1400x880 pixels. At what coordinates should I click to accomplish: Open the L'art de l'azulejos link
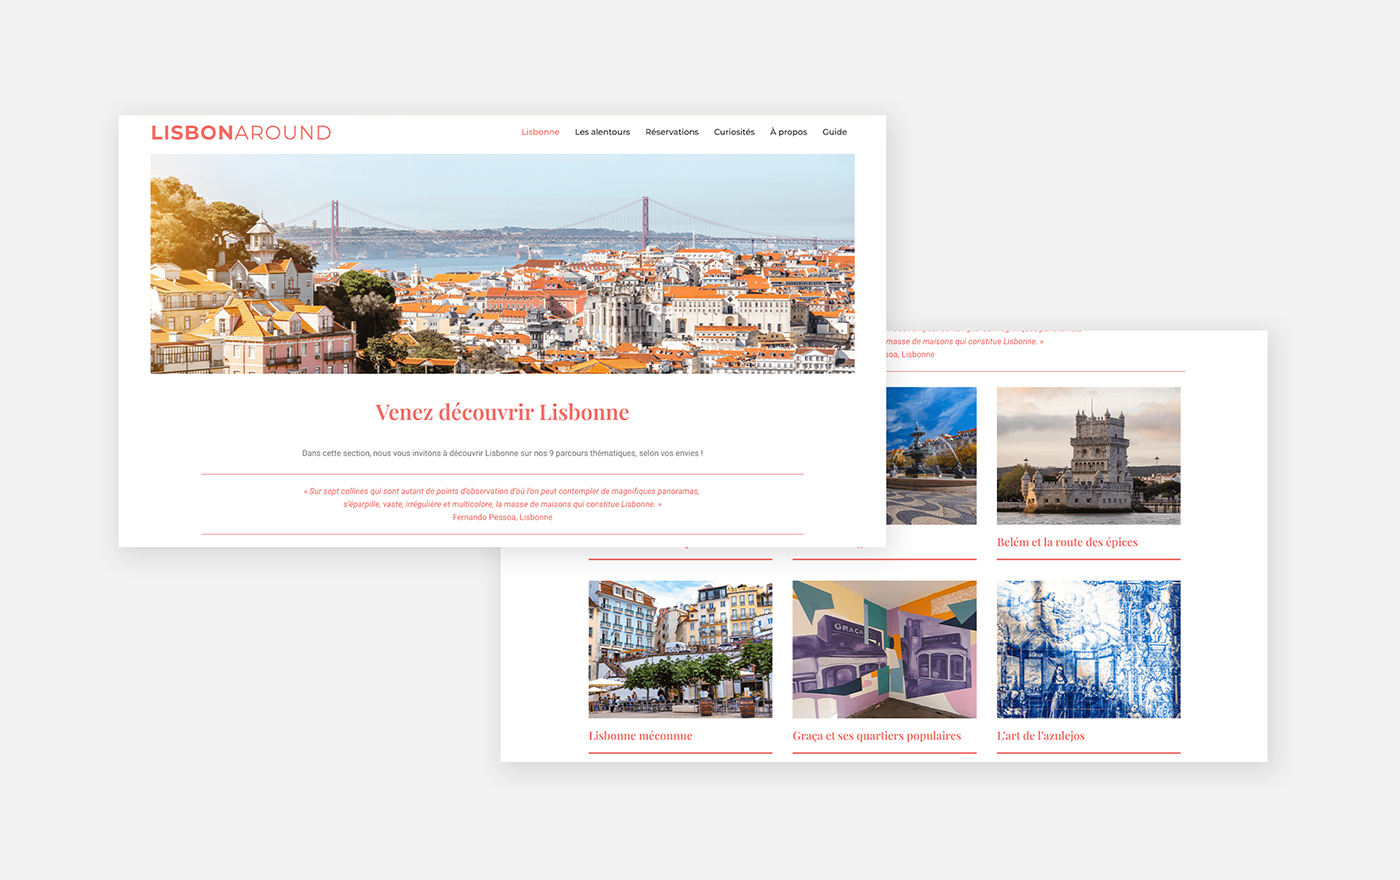coord(1040,736)
